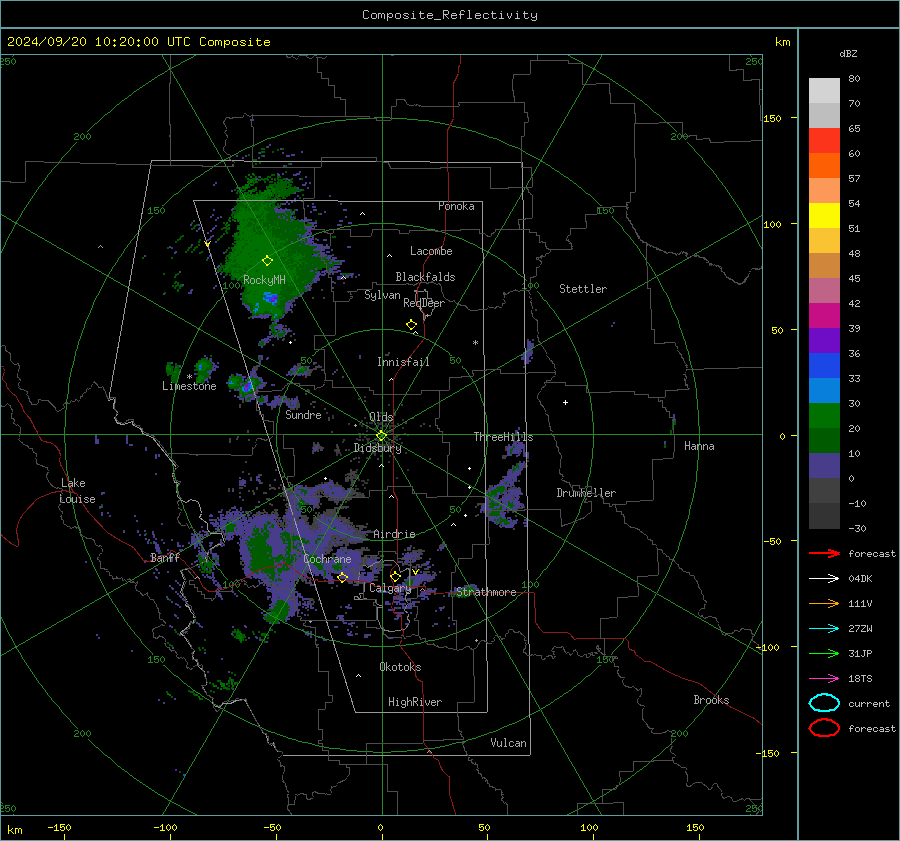Screen dimensions: 900x841
Task: Click the Olds label
Action: coord(381,417)
